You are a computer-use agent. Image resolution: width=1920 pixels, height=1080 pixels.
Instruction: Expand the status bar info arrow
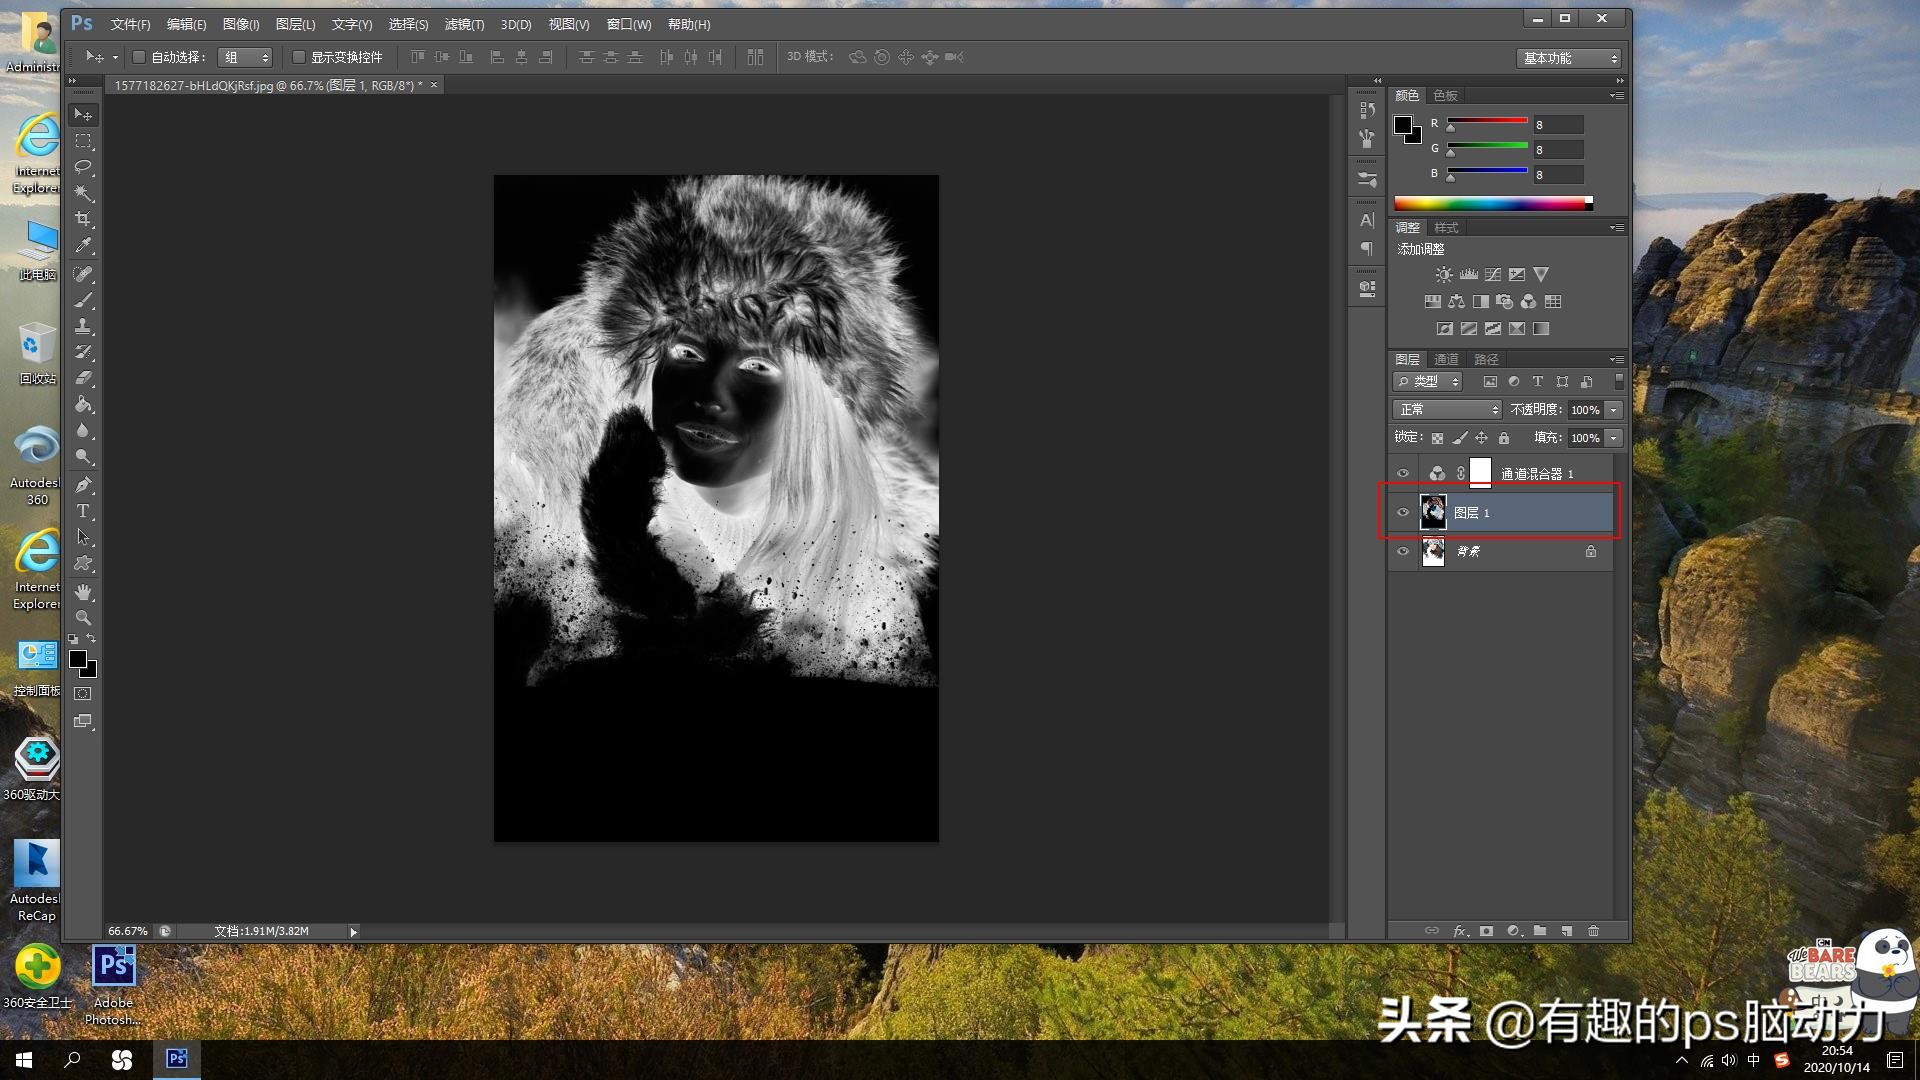pos(353,932)
